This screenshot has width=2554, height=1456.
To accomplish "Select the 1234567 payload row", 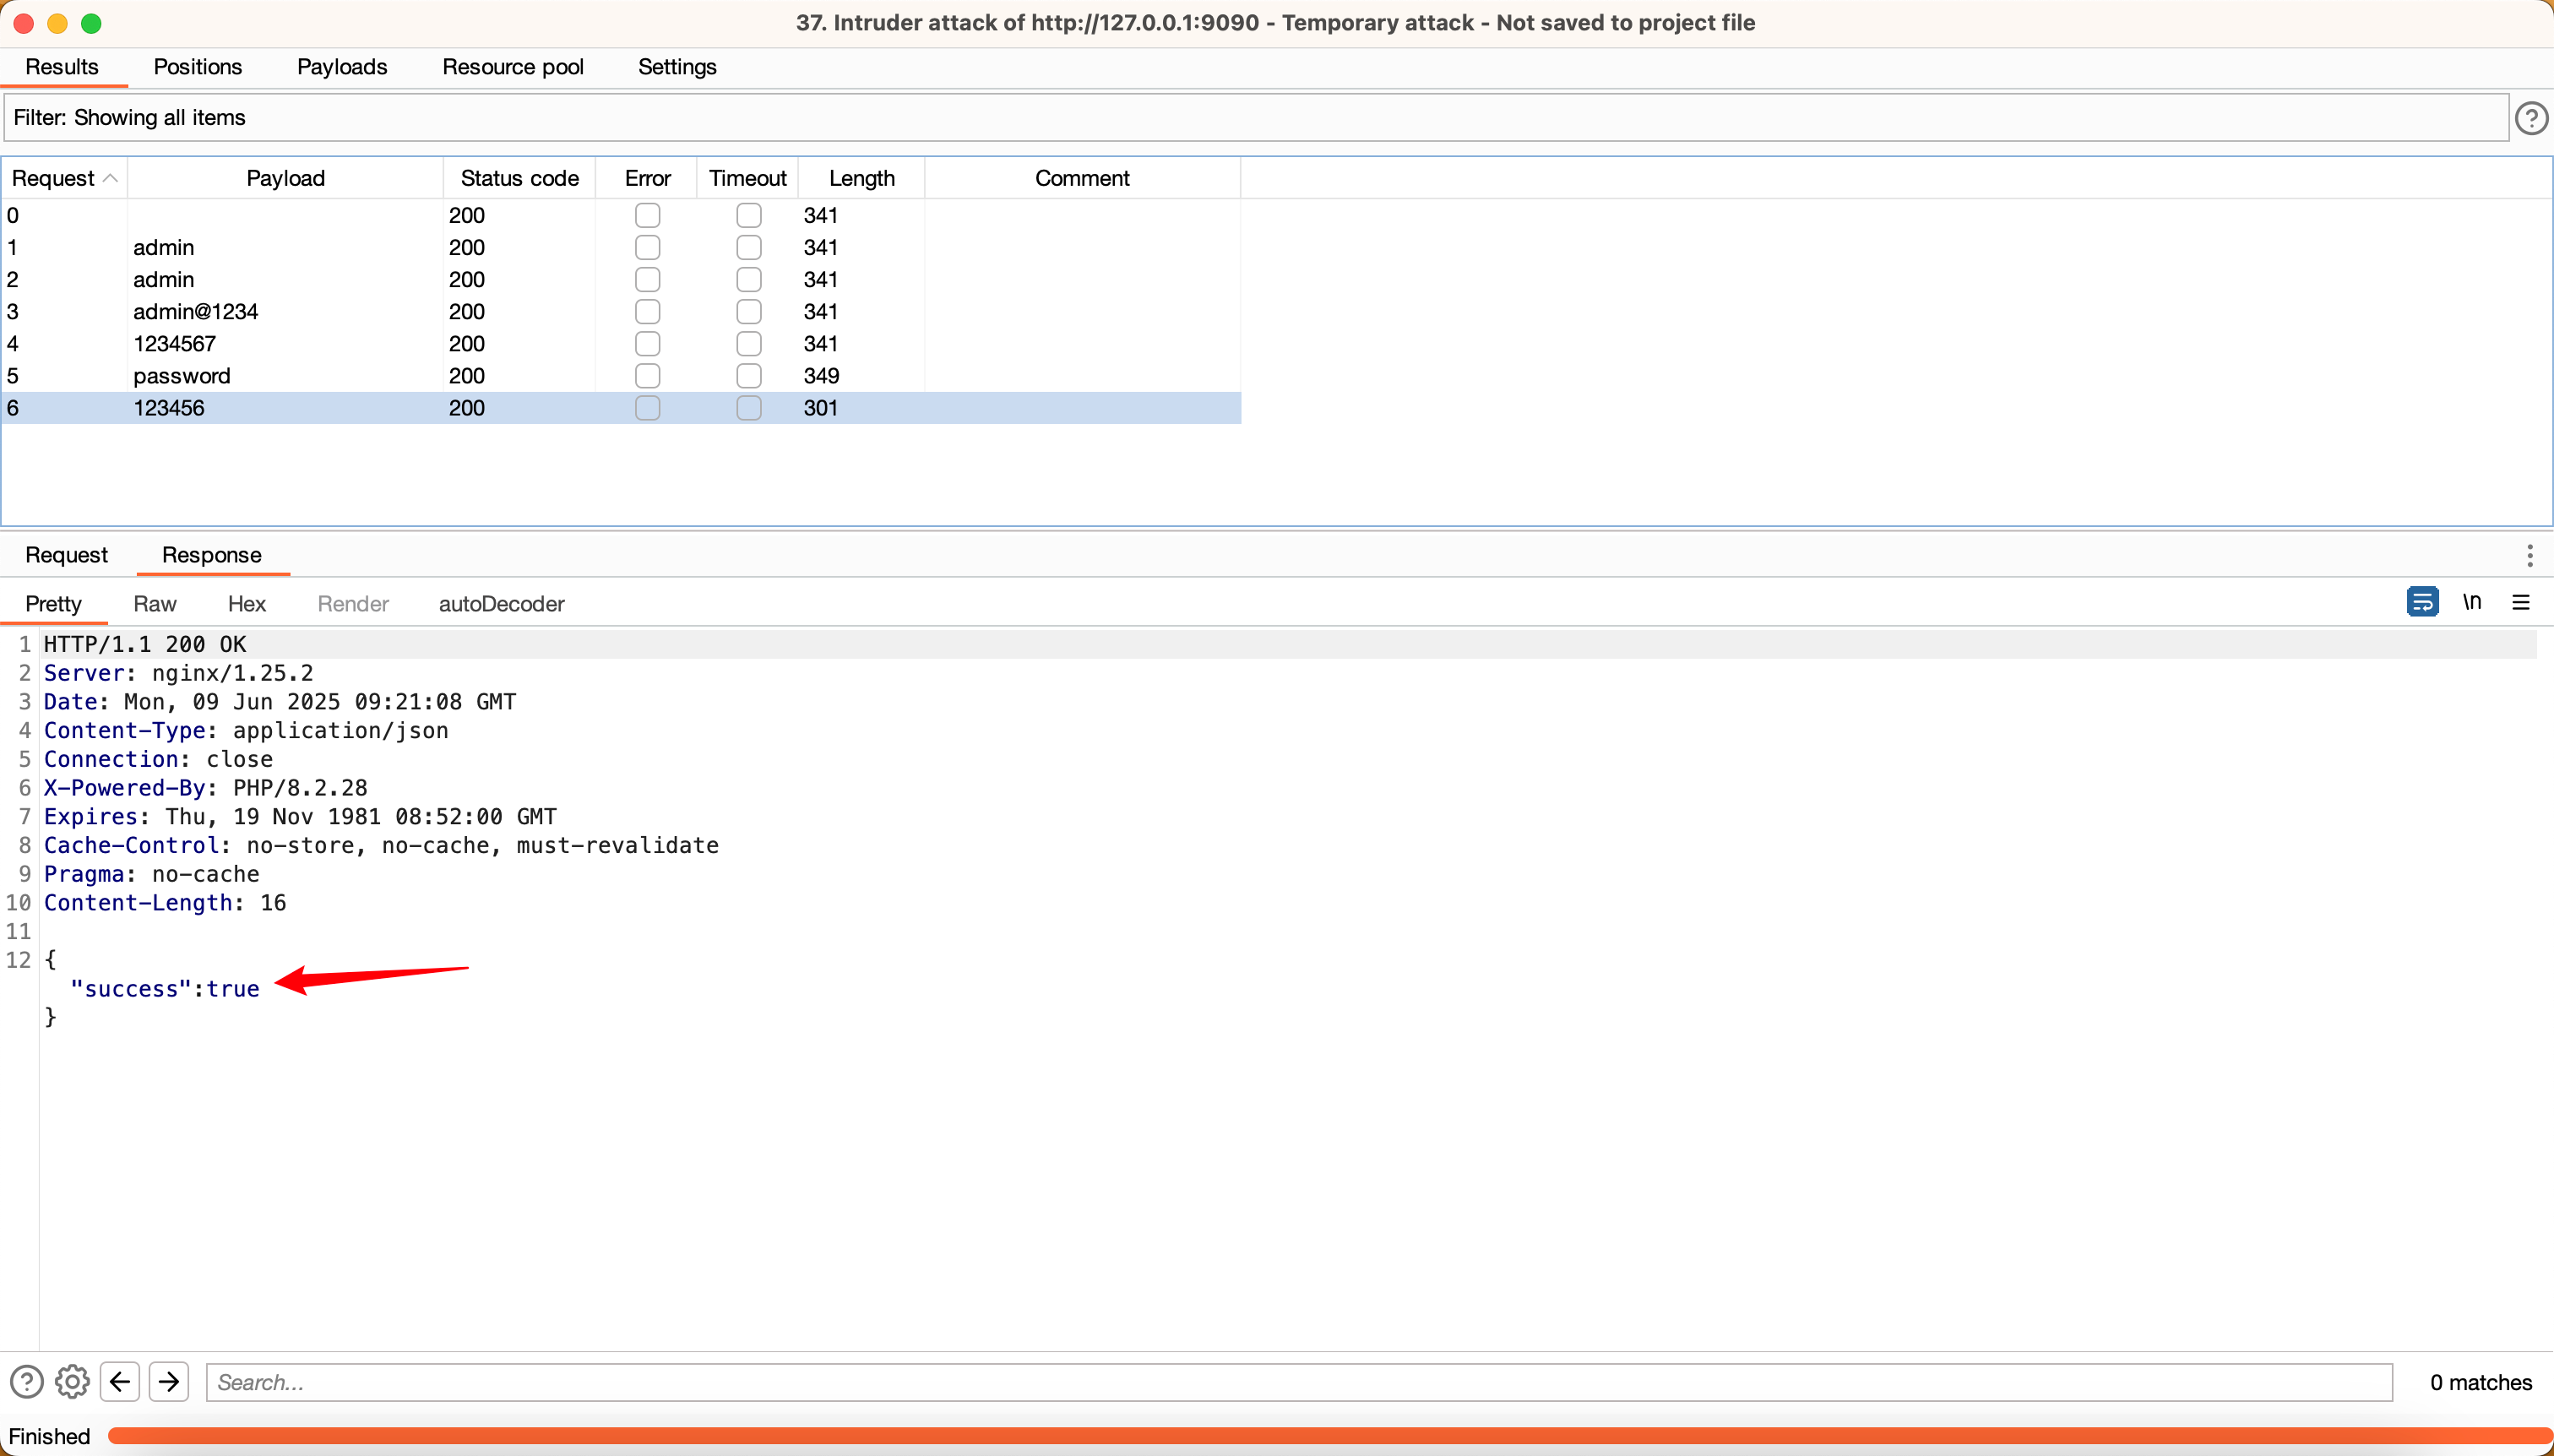I will (621, 343).
